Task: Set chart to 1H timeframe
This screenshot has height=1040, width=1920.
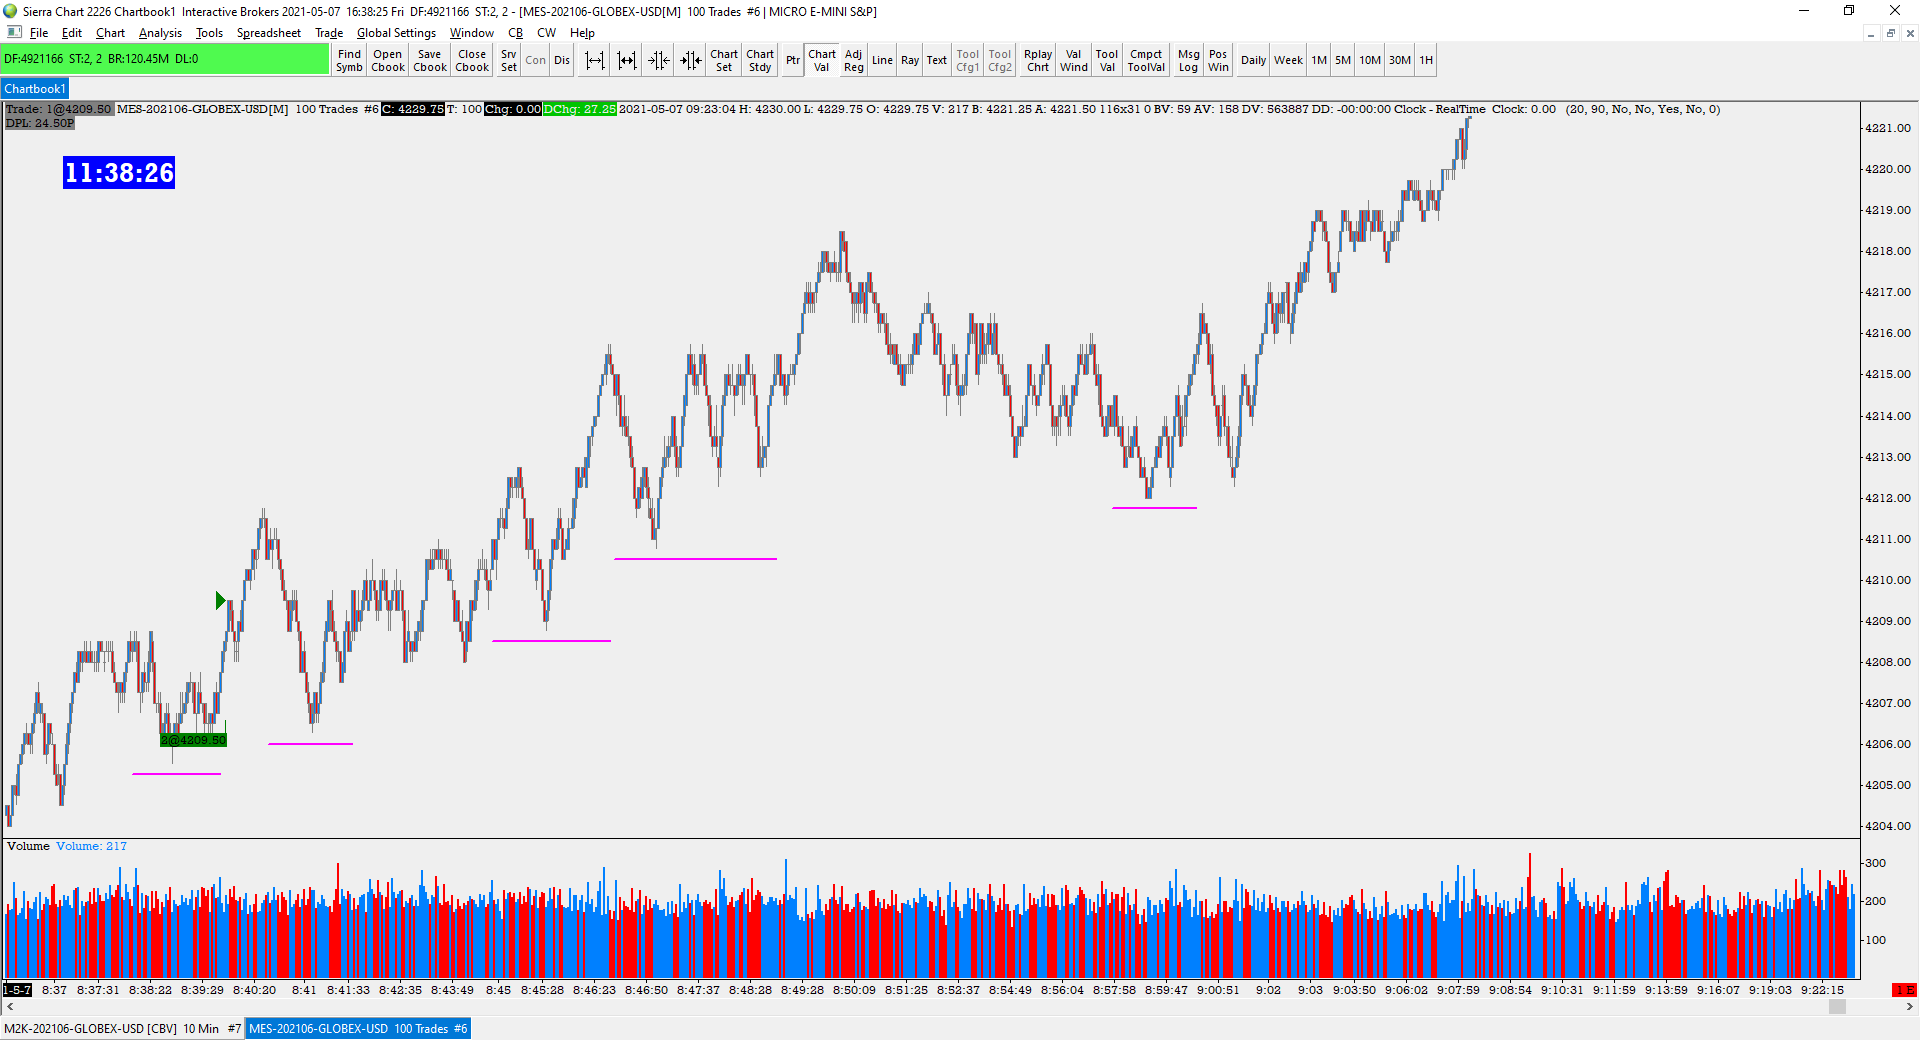Action: pyautogui.click(x=1426, y=60)
